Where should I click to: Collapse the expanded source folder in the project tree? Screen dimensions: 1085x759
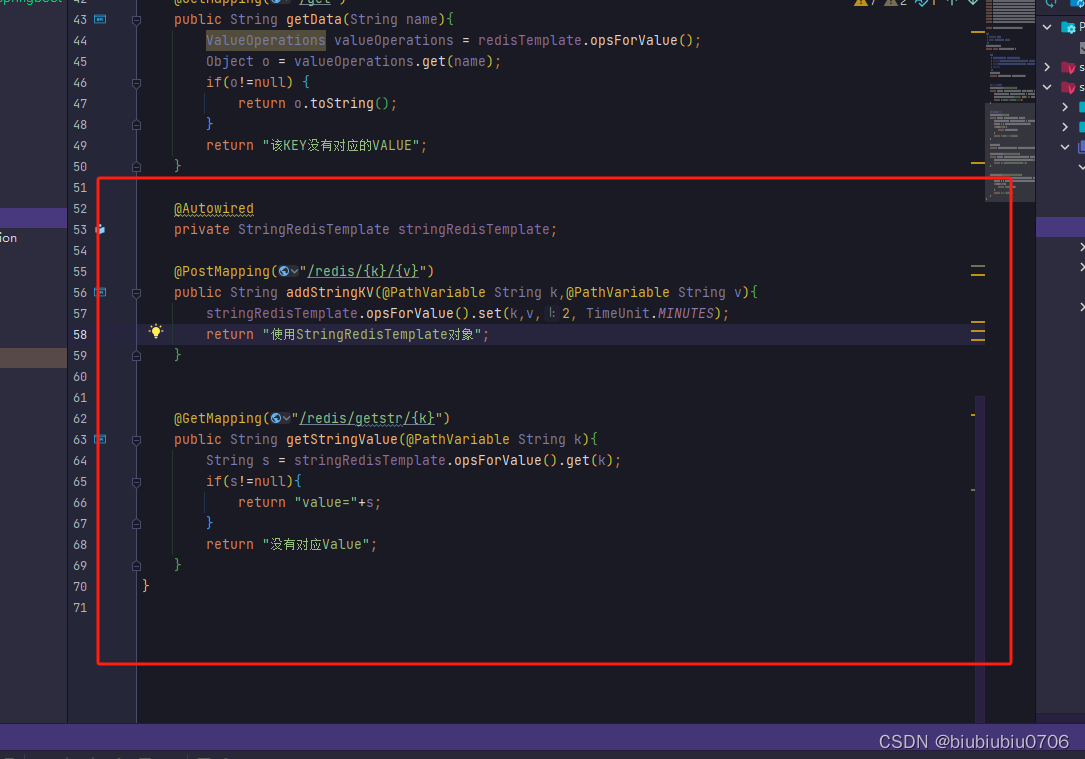click(1048, 88)
